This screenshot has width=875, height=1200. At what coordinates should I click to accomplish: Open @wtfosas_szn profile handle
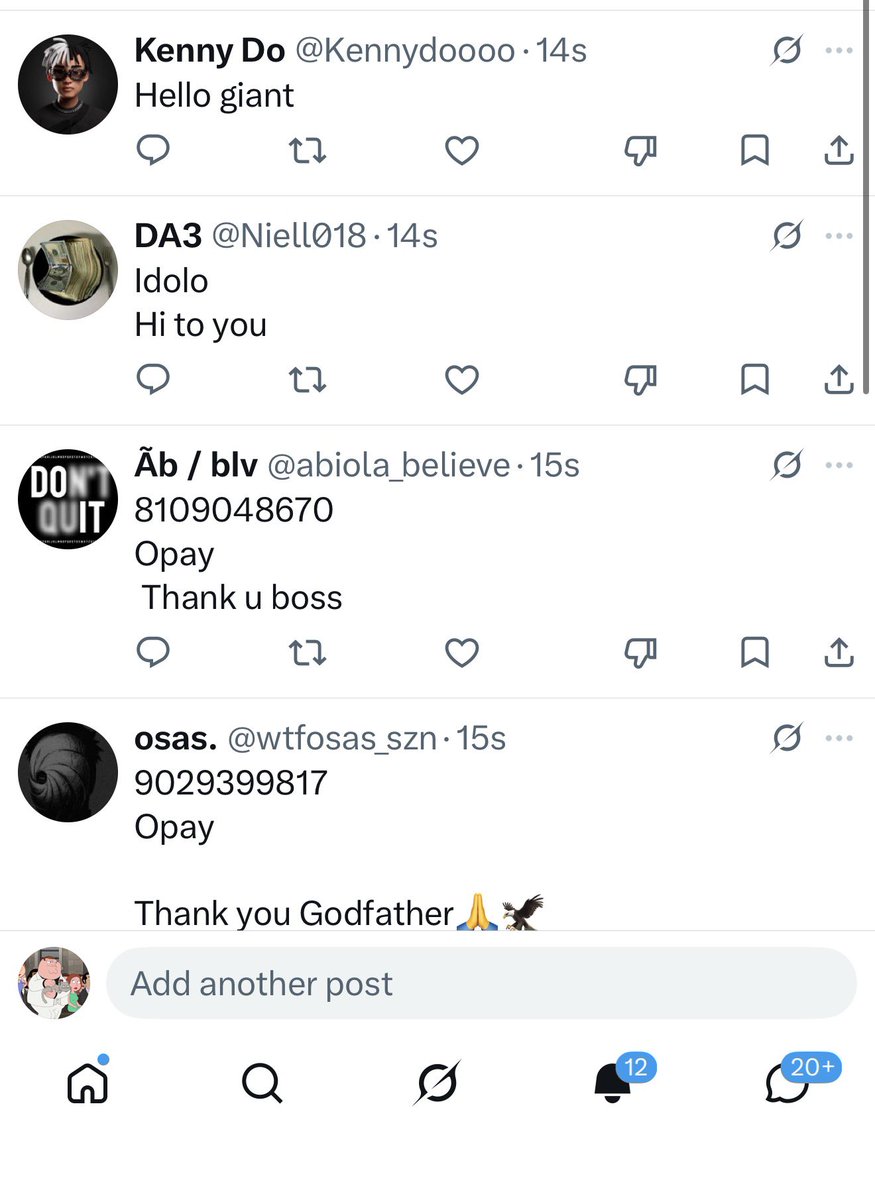click(x=333, y=739)
